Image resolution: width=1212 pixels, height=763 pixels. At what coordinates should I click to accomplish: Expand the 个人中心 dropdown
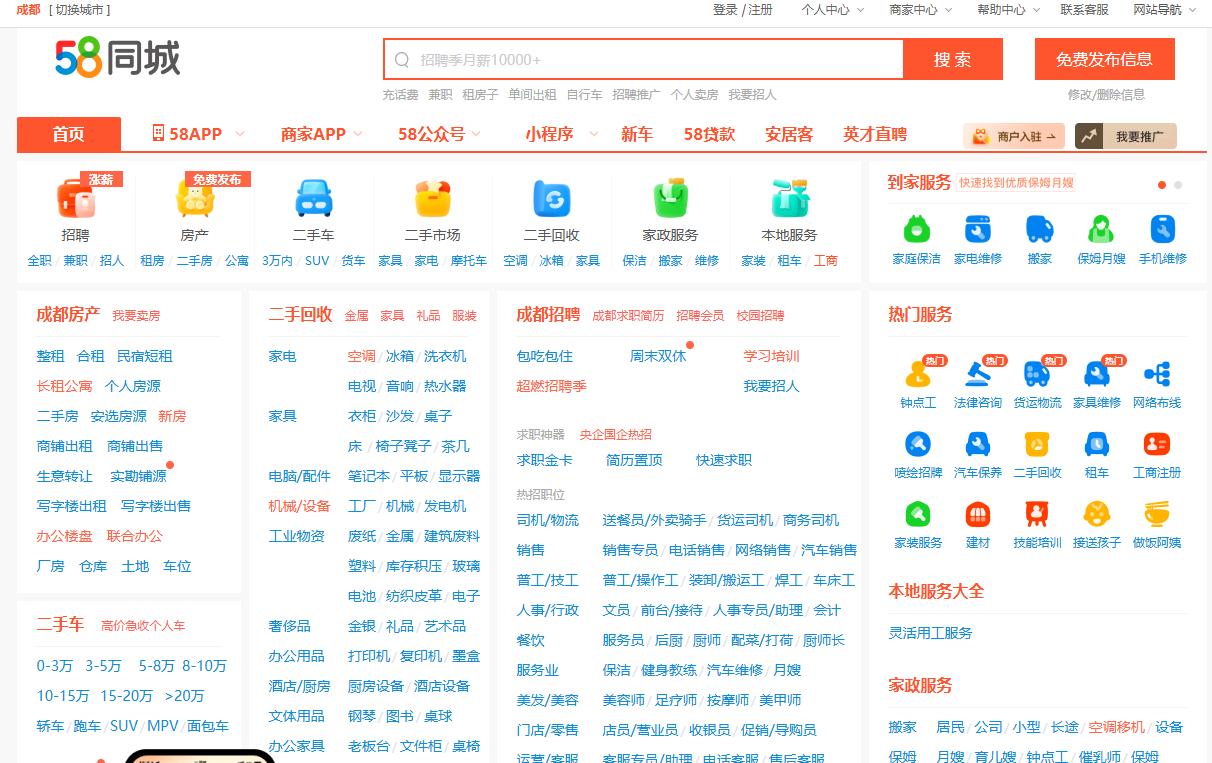click(831, 10)
